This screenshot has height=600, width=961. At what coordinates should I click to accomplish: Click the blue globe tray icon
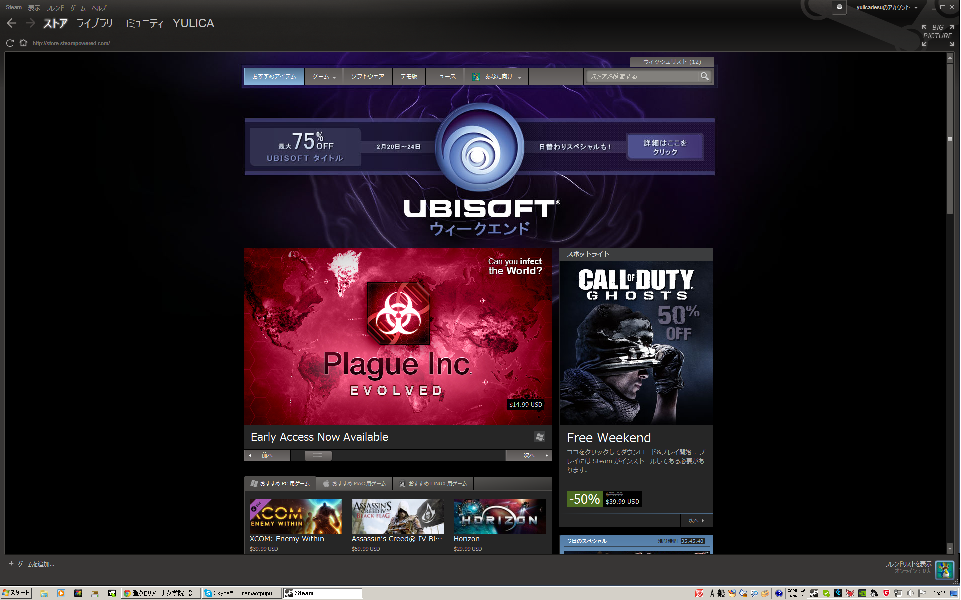[778, 593]
